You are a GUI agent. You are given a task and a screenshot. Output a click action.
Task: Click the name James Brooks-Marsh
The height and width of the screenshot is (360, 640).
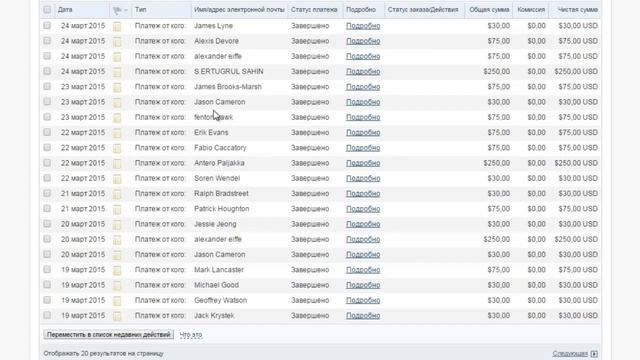point(228,87)
